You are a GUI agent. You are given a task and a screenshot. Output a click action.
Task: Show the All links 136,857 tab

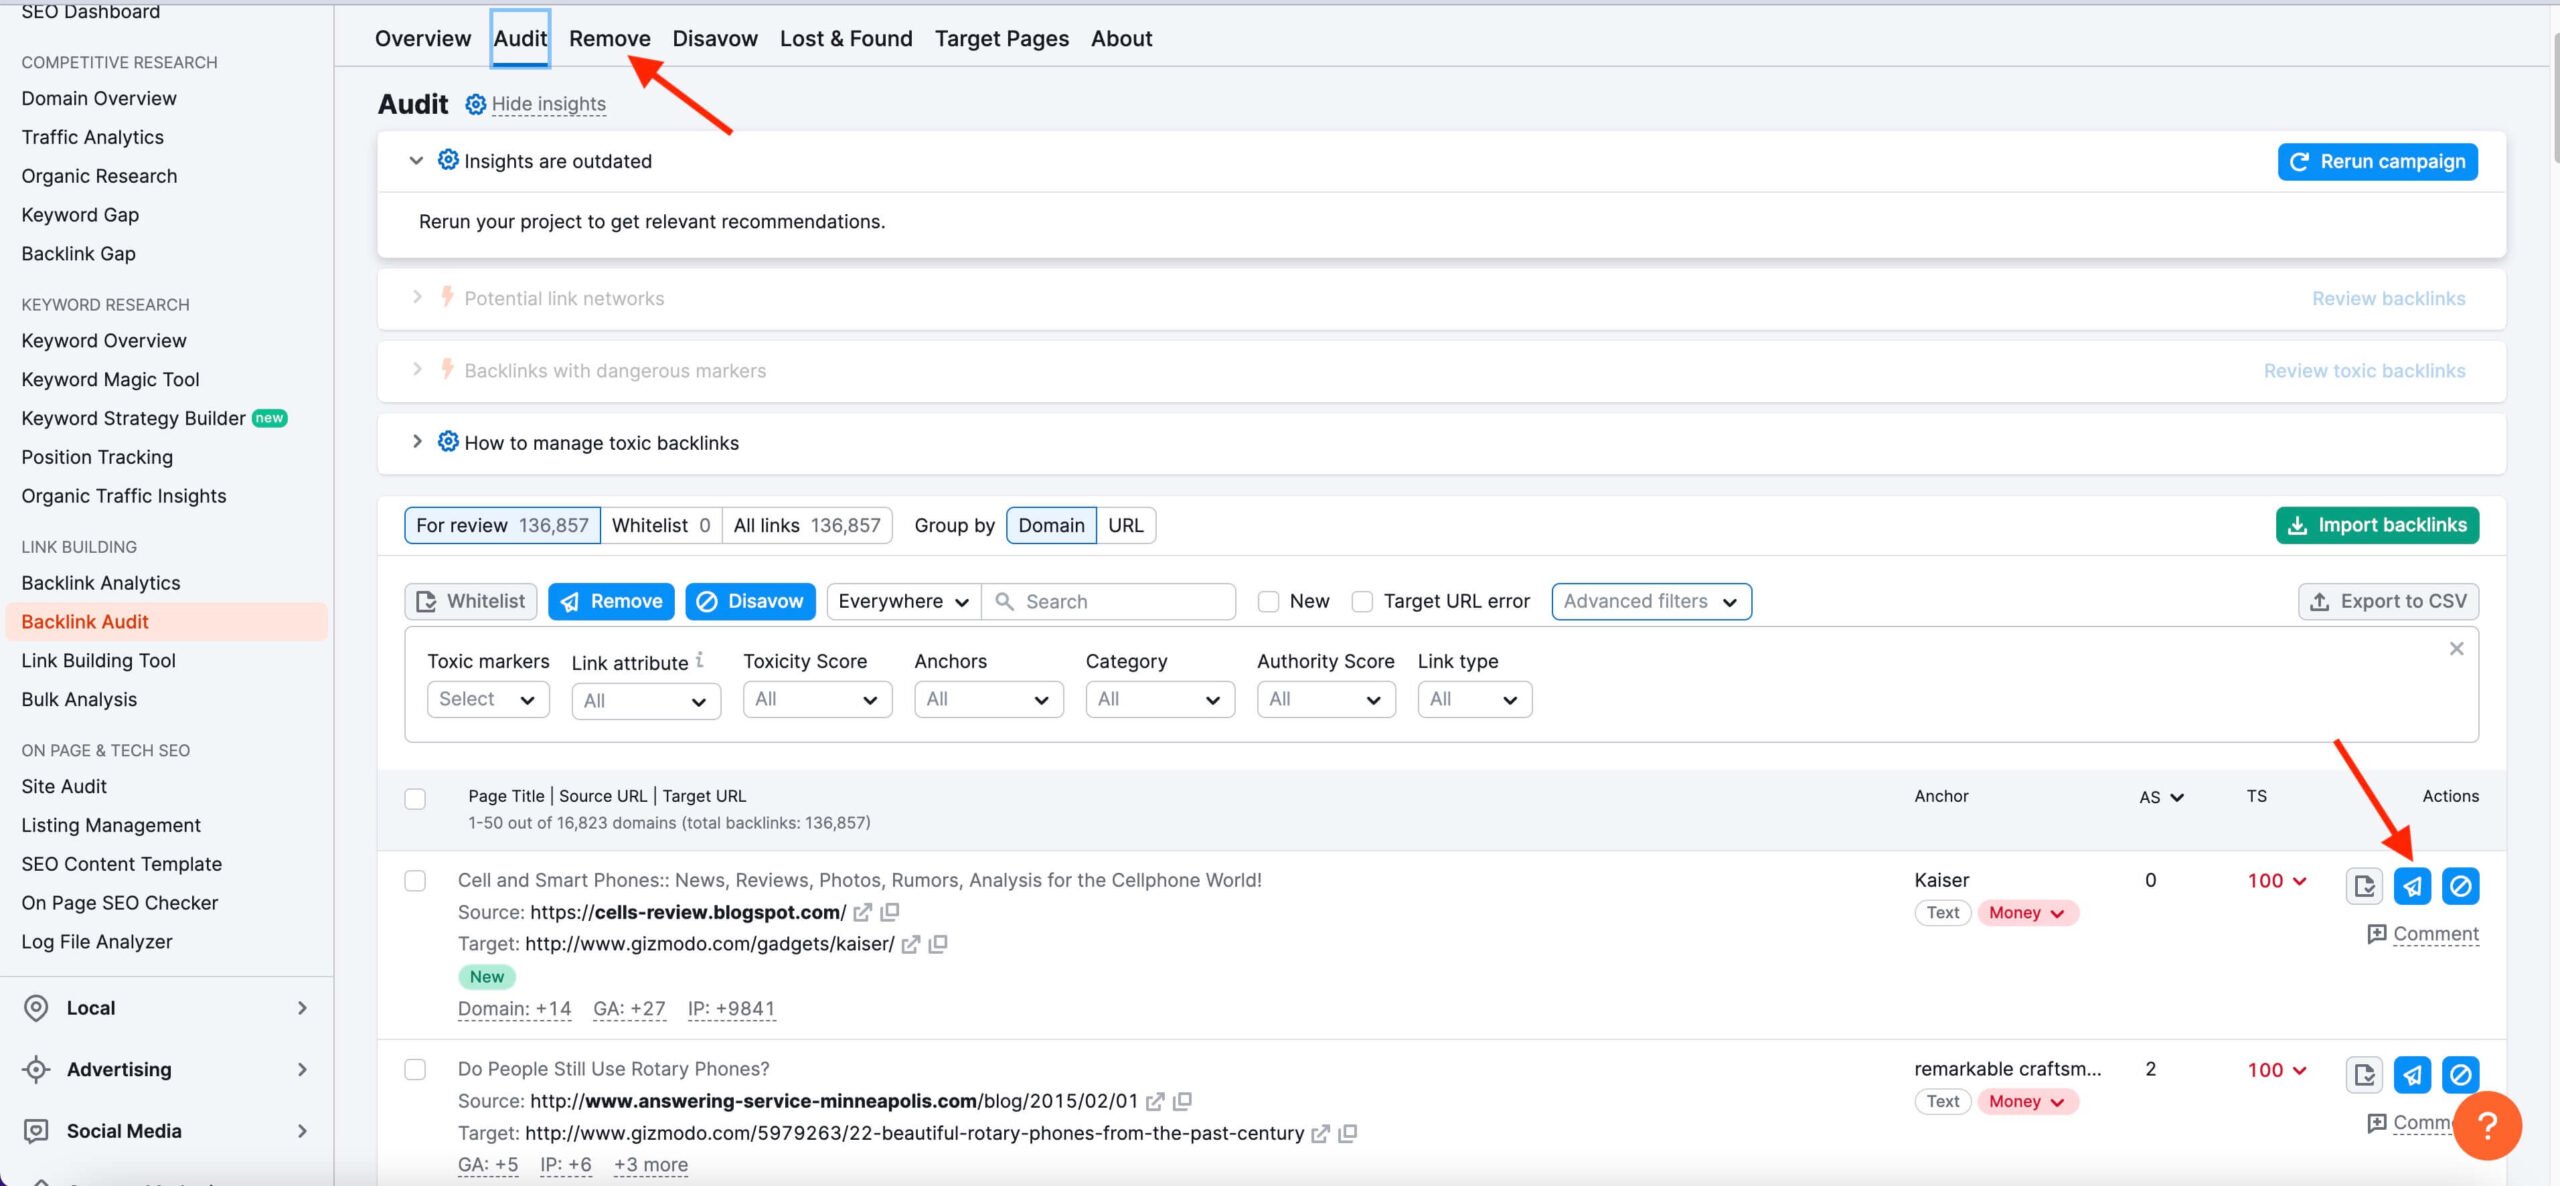pyautogui.click(x=807, y=525)
